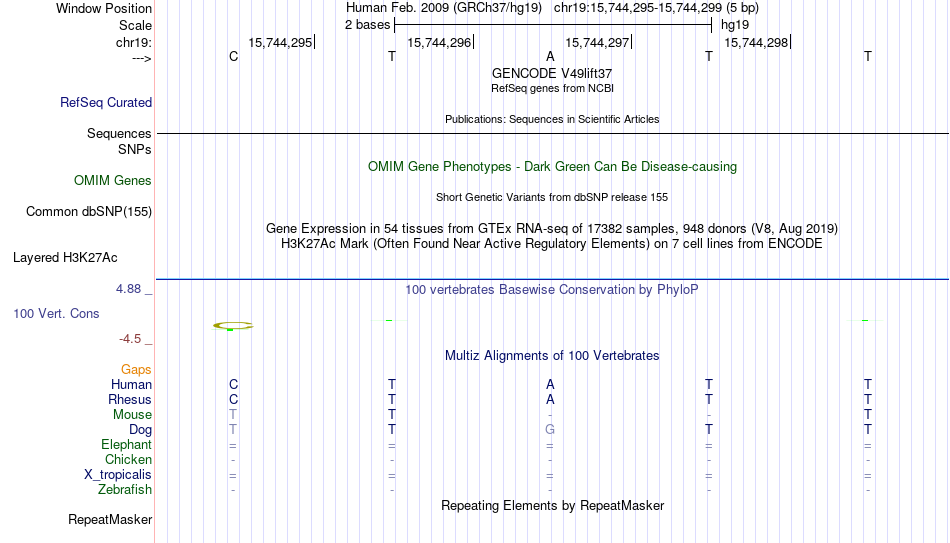
Task: Open the H3K27Ac Mark ENCODE track title
Action: [552, 244]
